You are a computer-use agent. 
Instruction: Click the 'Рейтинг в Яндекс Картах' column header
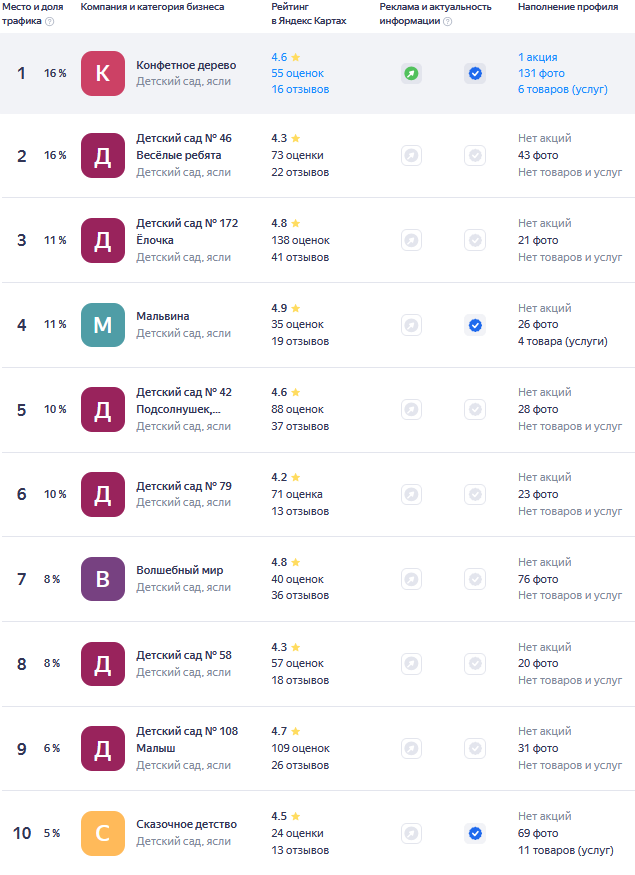309,13
